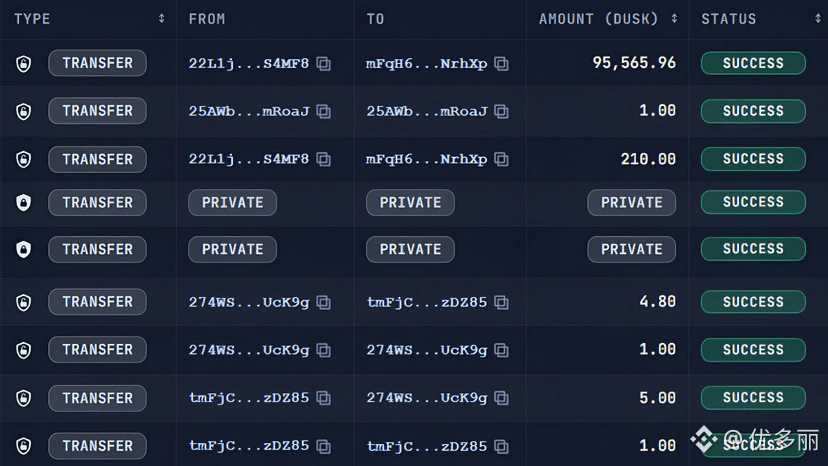This screenshot has height=466, width=828.
Task: Copy To address 274WS...UcK9g in the 5.00 row
Action: click(502, 398)
